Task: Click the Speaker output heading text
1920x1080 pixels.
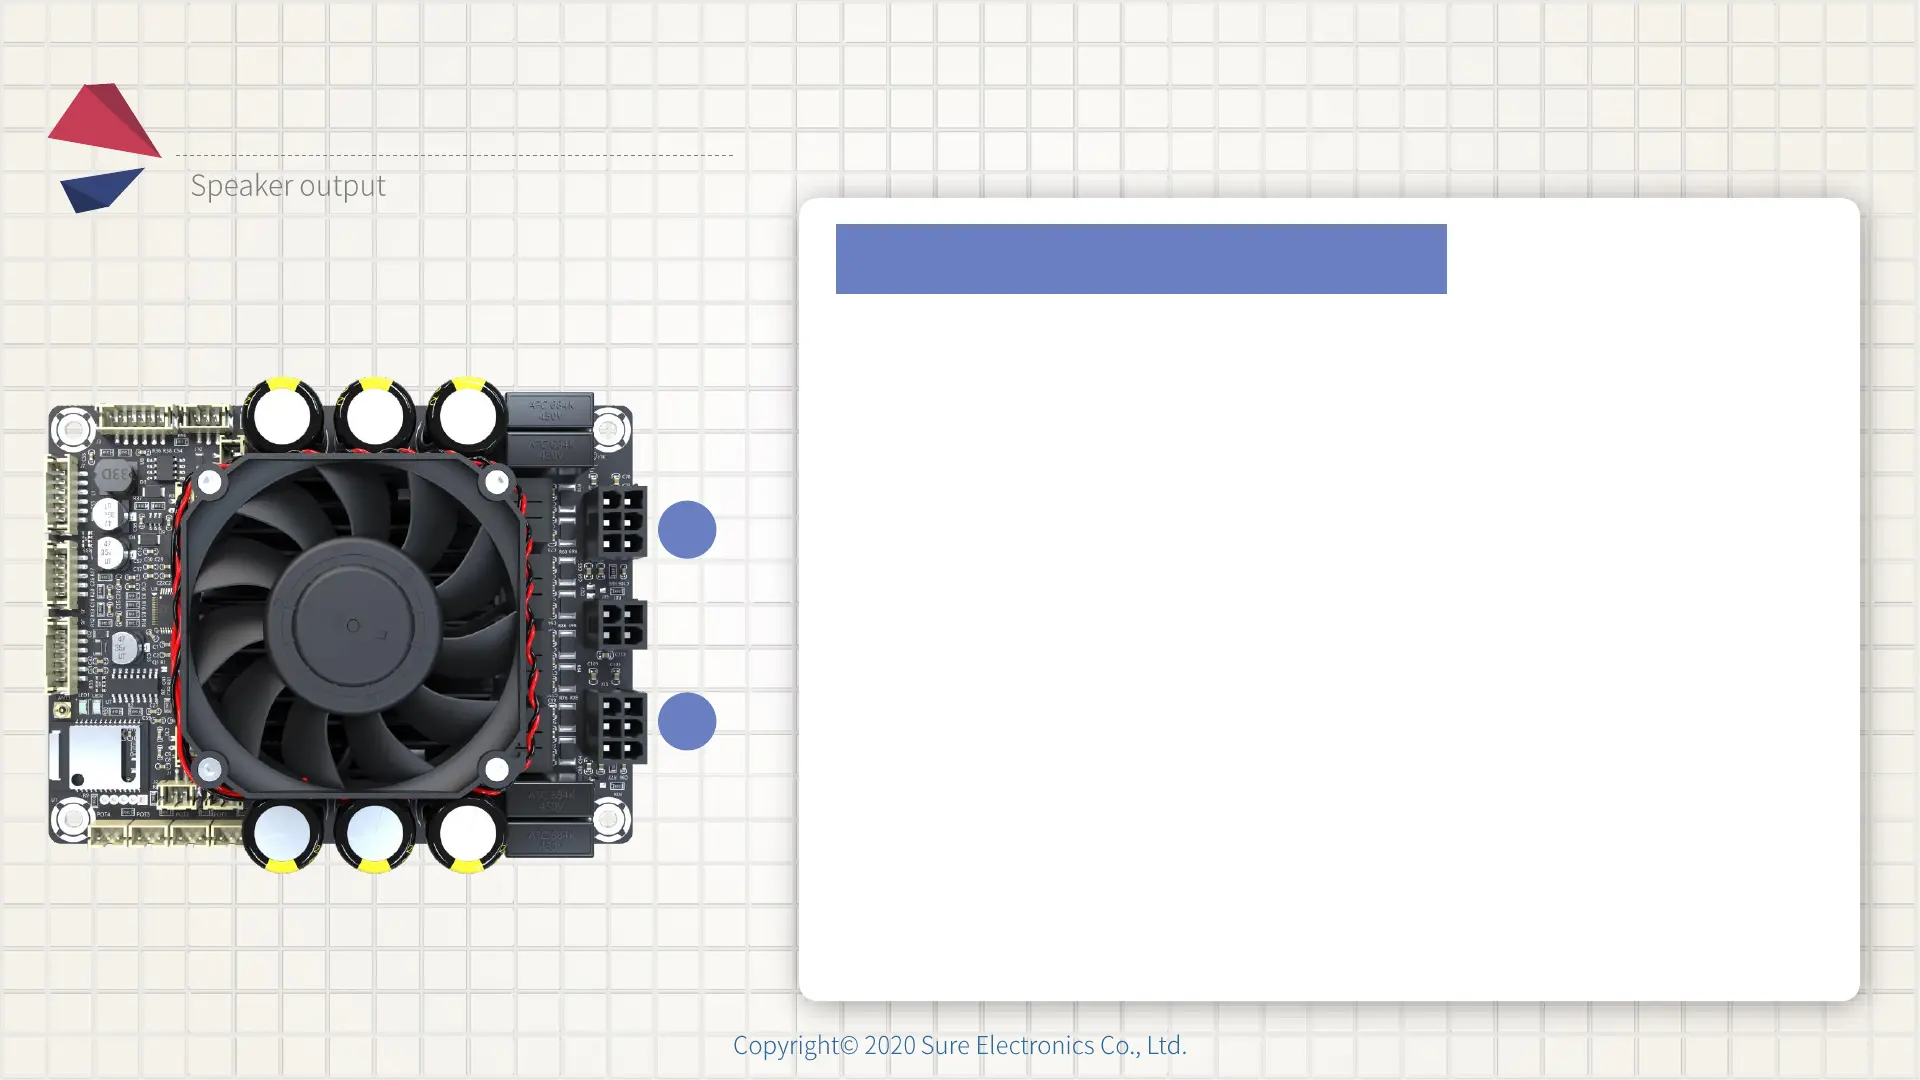Action: 287,186
